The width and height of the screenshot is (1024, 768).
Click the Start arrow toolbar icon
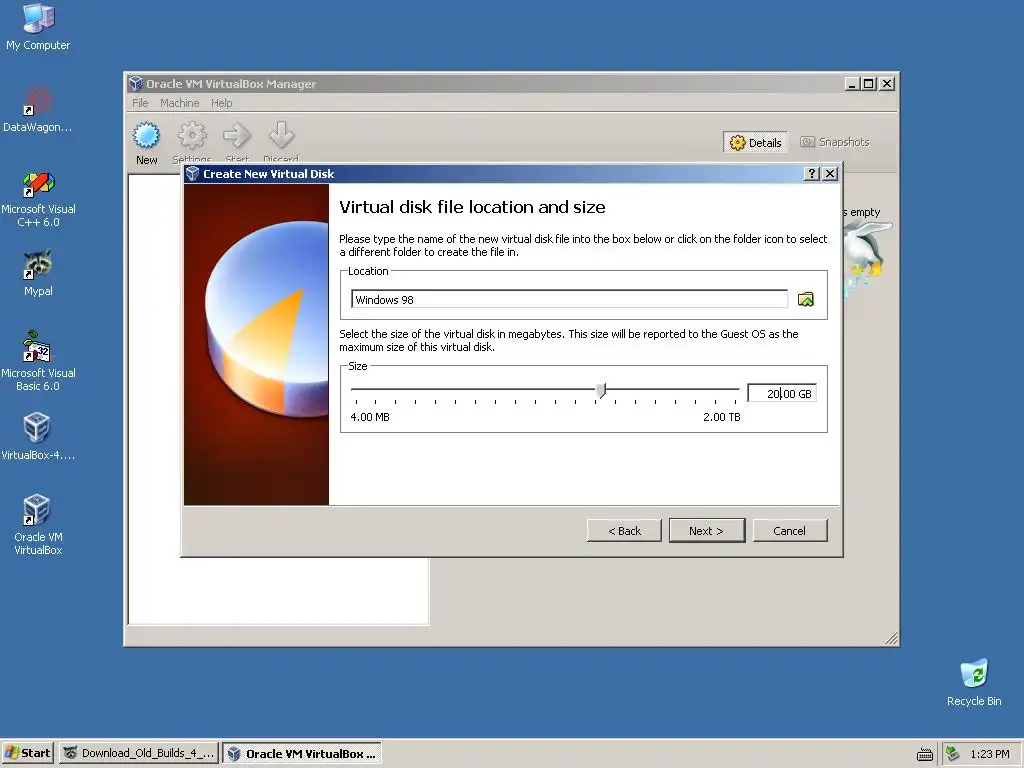point(236,136)
